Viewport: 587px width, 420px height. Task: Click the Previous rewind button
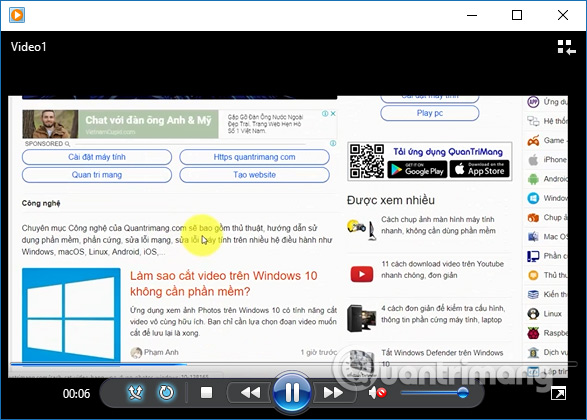(x=250, y=393)
